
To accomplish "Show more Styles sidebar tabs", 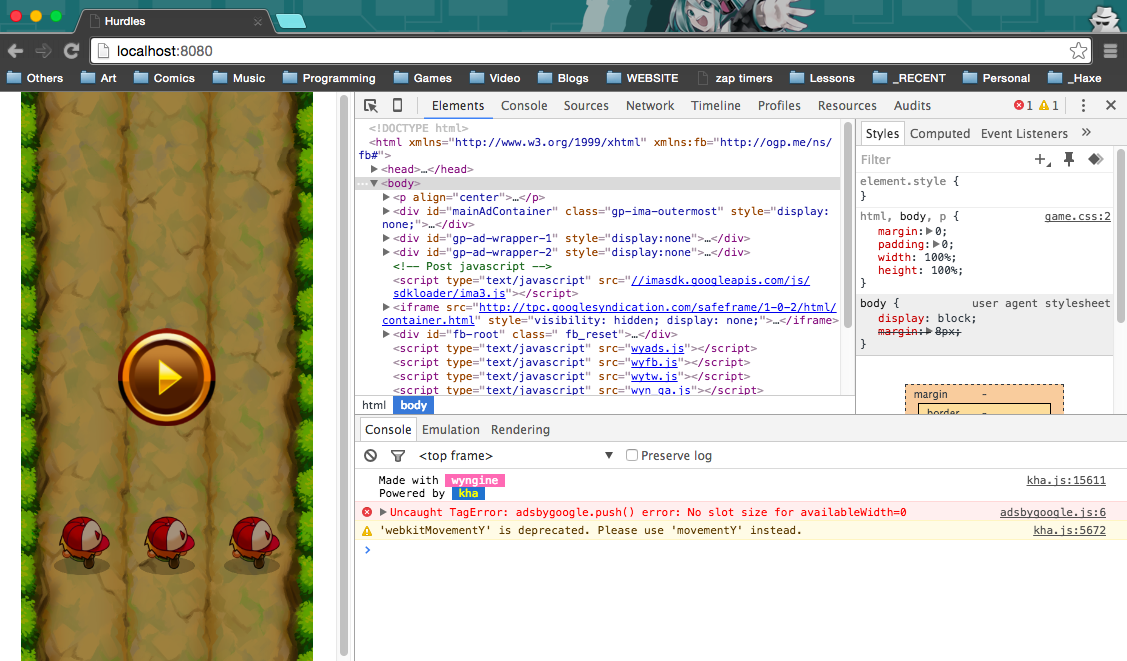I will pyautogui.click(x=1086, y=132).
